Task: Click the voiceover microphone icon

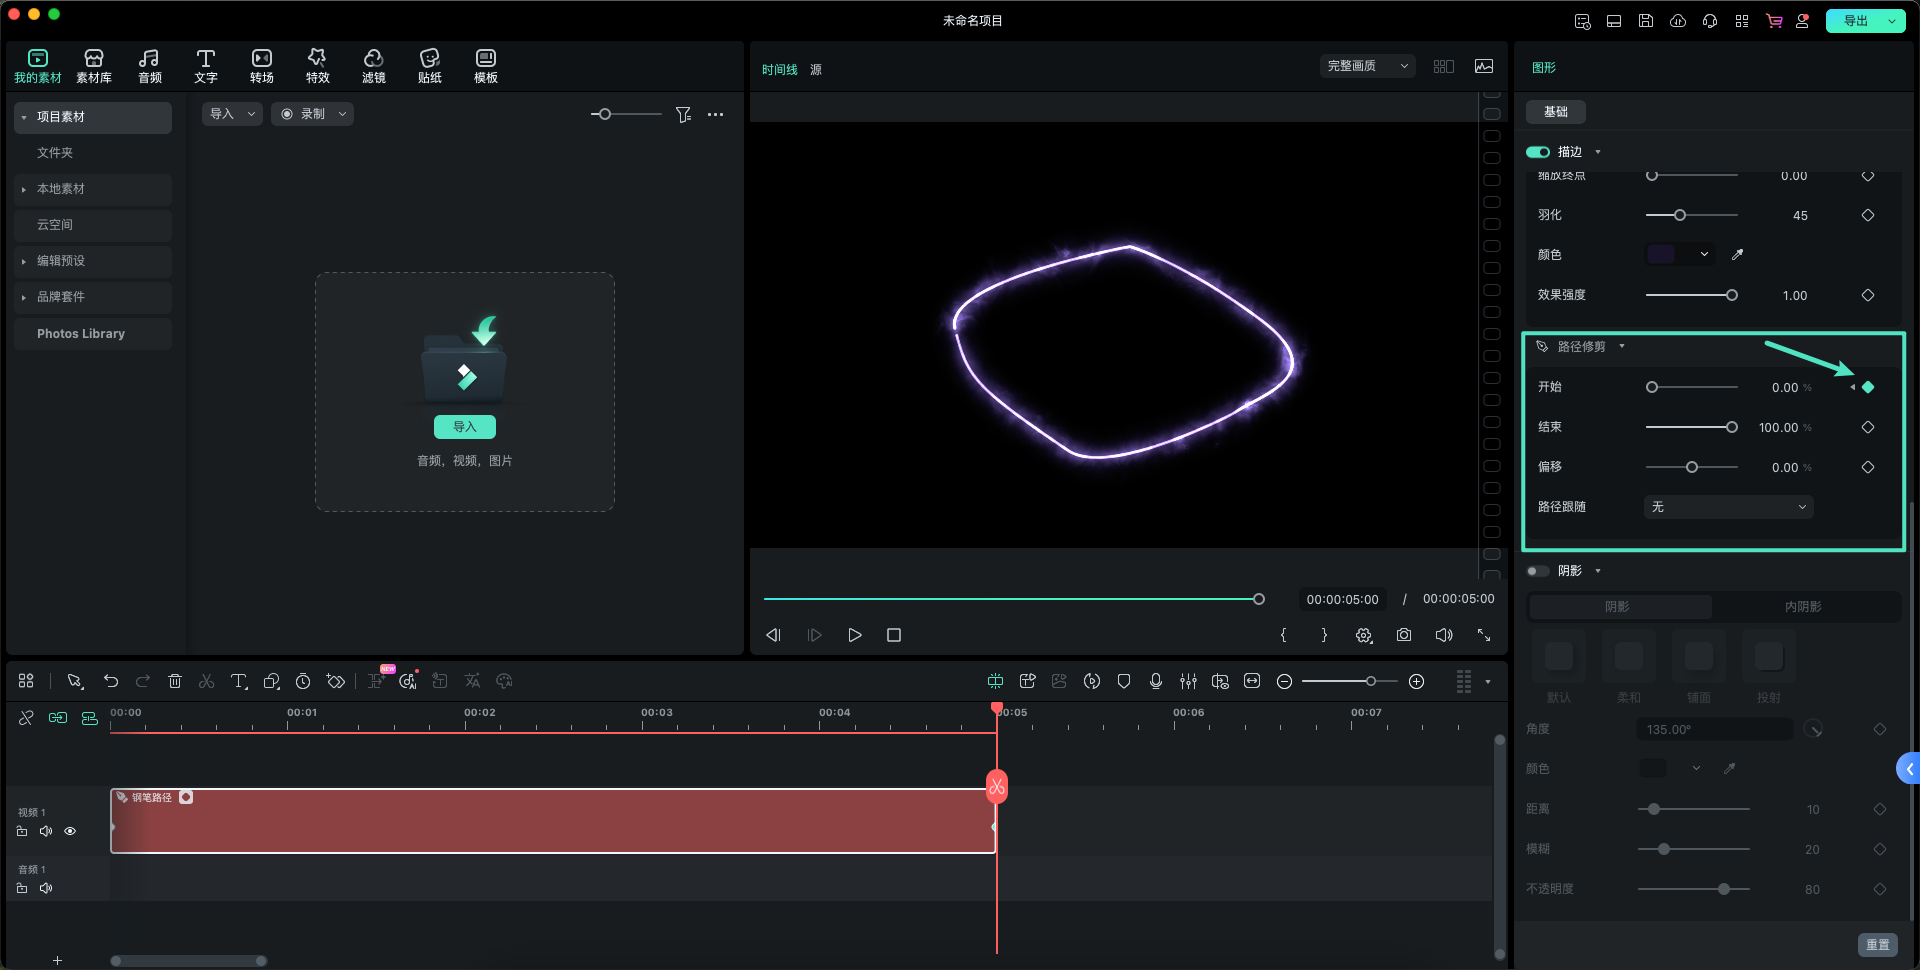Action: click(x=1156, y=681)
